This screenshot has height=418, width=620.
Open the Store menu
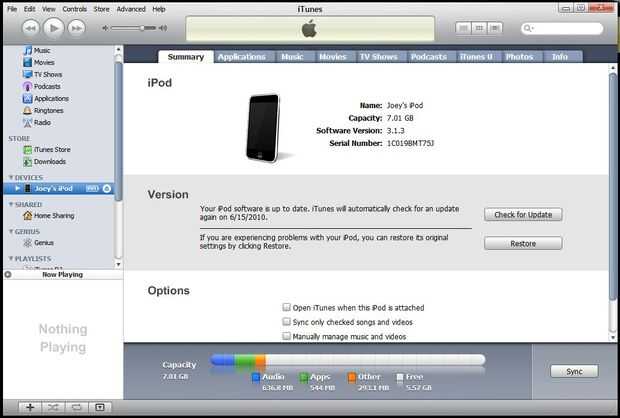pos(101,9)
